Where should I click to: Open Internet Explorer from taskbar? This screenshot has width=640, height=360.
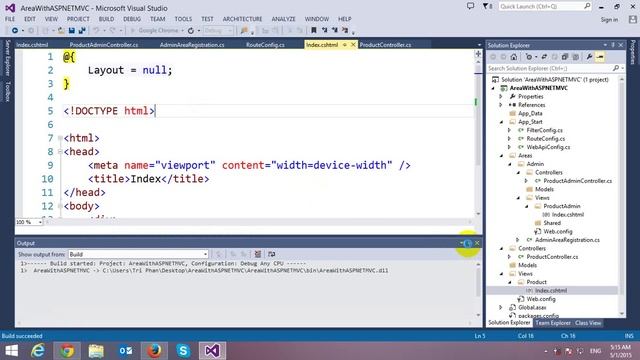tap(38, 351)
